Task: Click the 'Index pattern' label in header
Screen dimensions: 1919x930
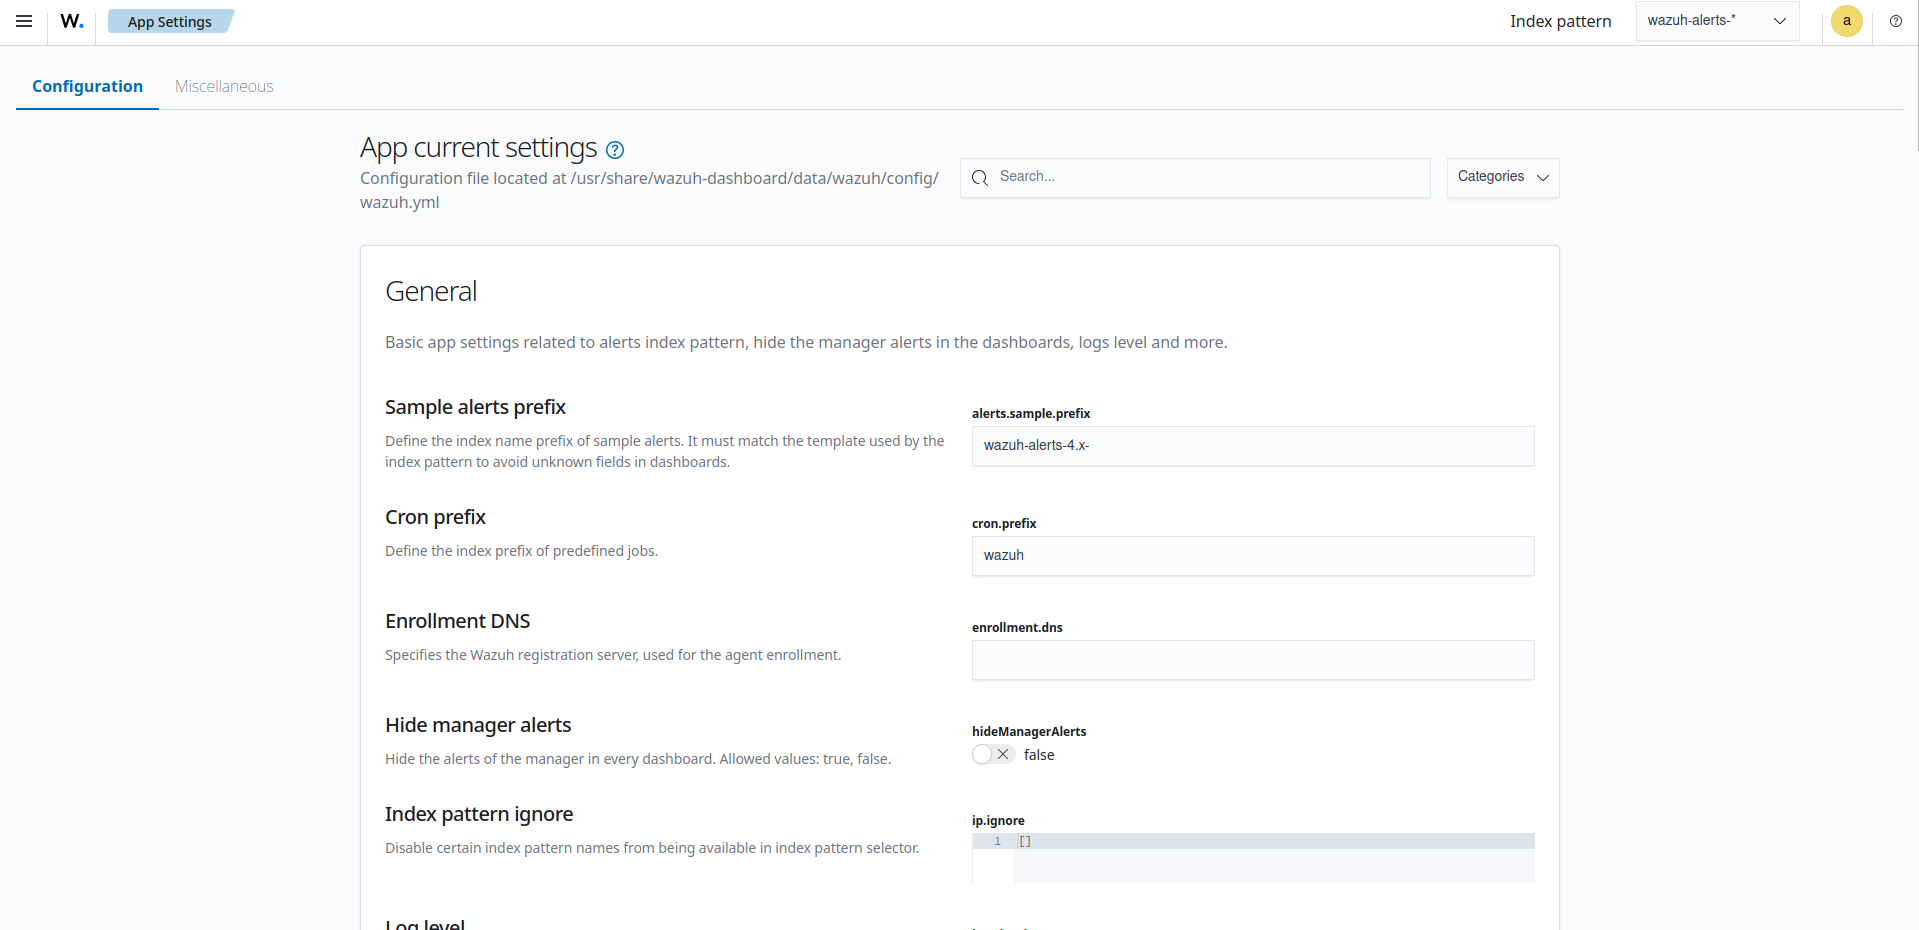Action: (x=1560, y=21)
